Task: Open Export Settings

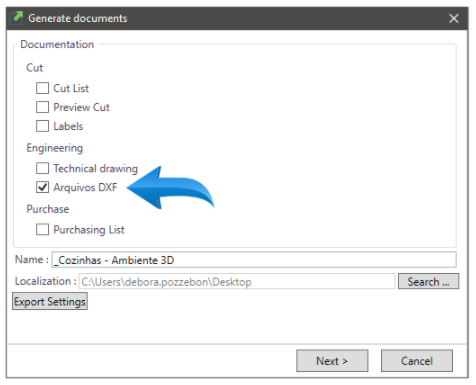Action: tap(50, 302)
